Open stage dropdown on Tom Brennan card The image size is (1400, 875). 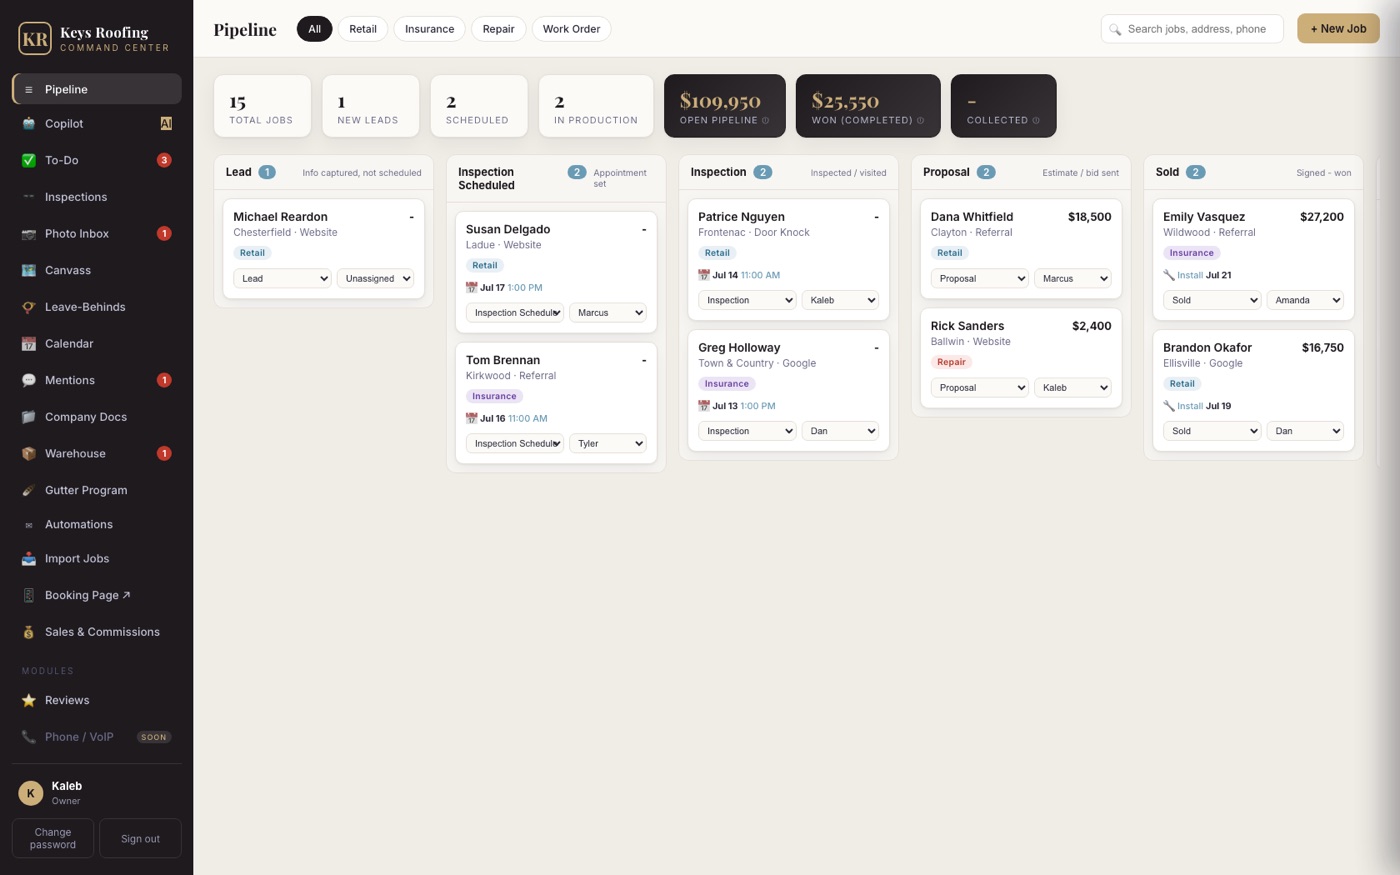tap(515, 444)
